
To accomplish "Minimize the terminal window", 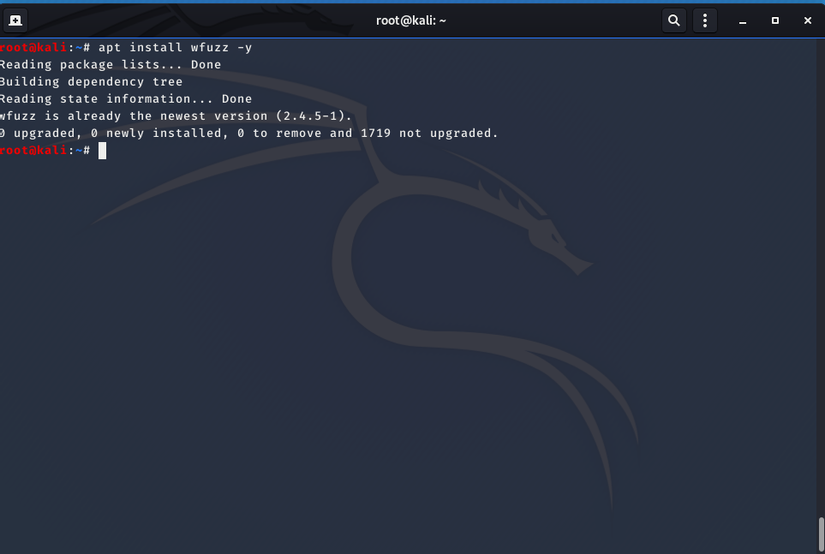I will 742,21.
